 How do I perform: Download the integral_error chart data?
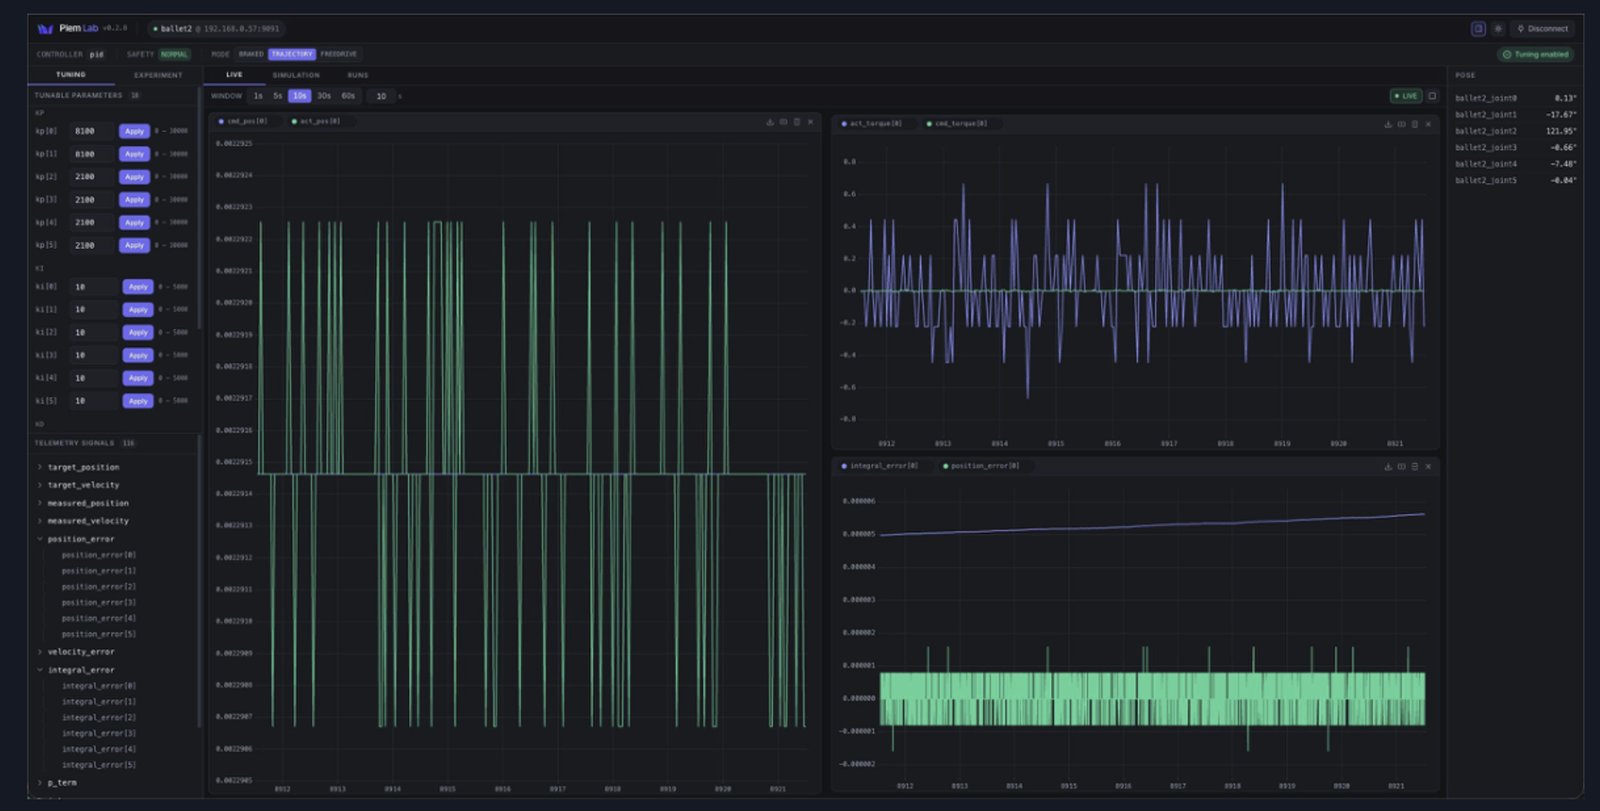pos(1388,466)
